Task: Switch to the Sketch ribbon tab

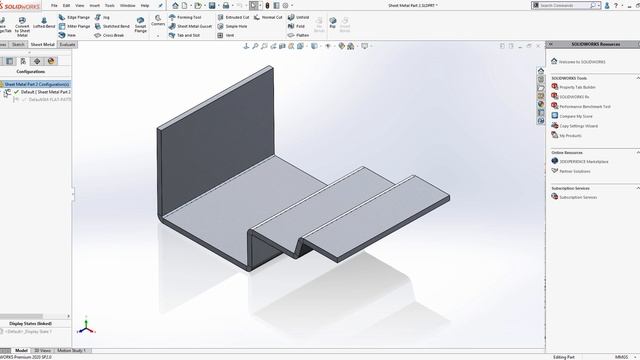Action: 18,44
